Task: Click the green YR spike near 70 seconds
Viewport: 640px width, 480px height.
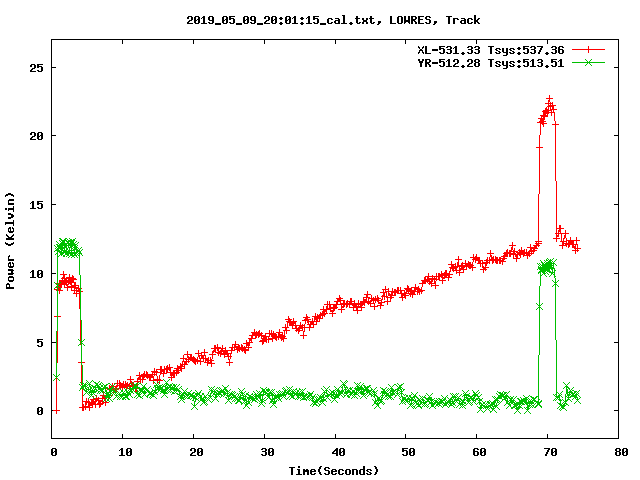Action: 547,267
